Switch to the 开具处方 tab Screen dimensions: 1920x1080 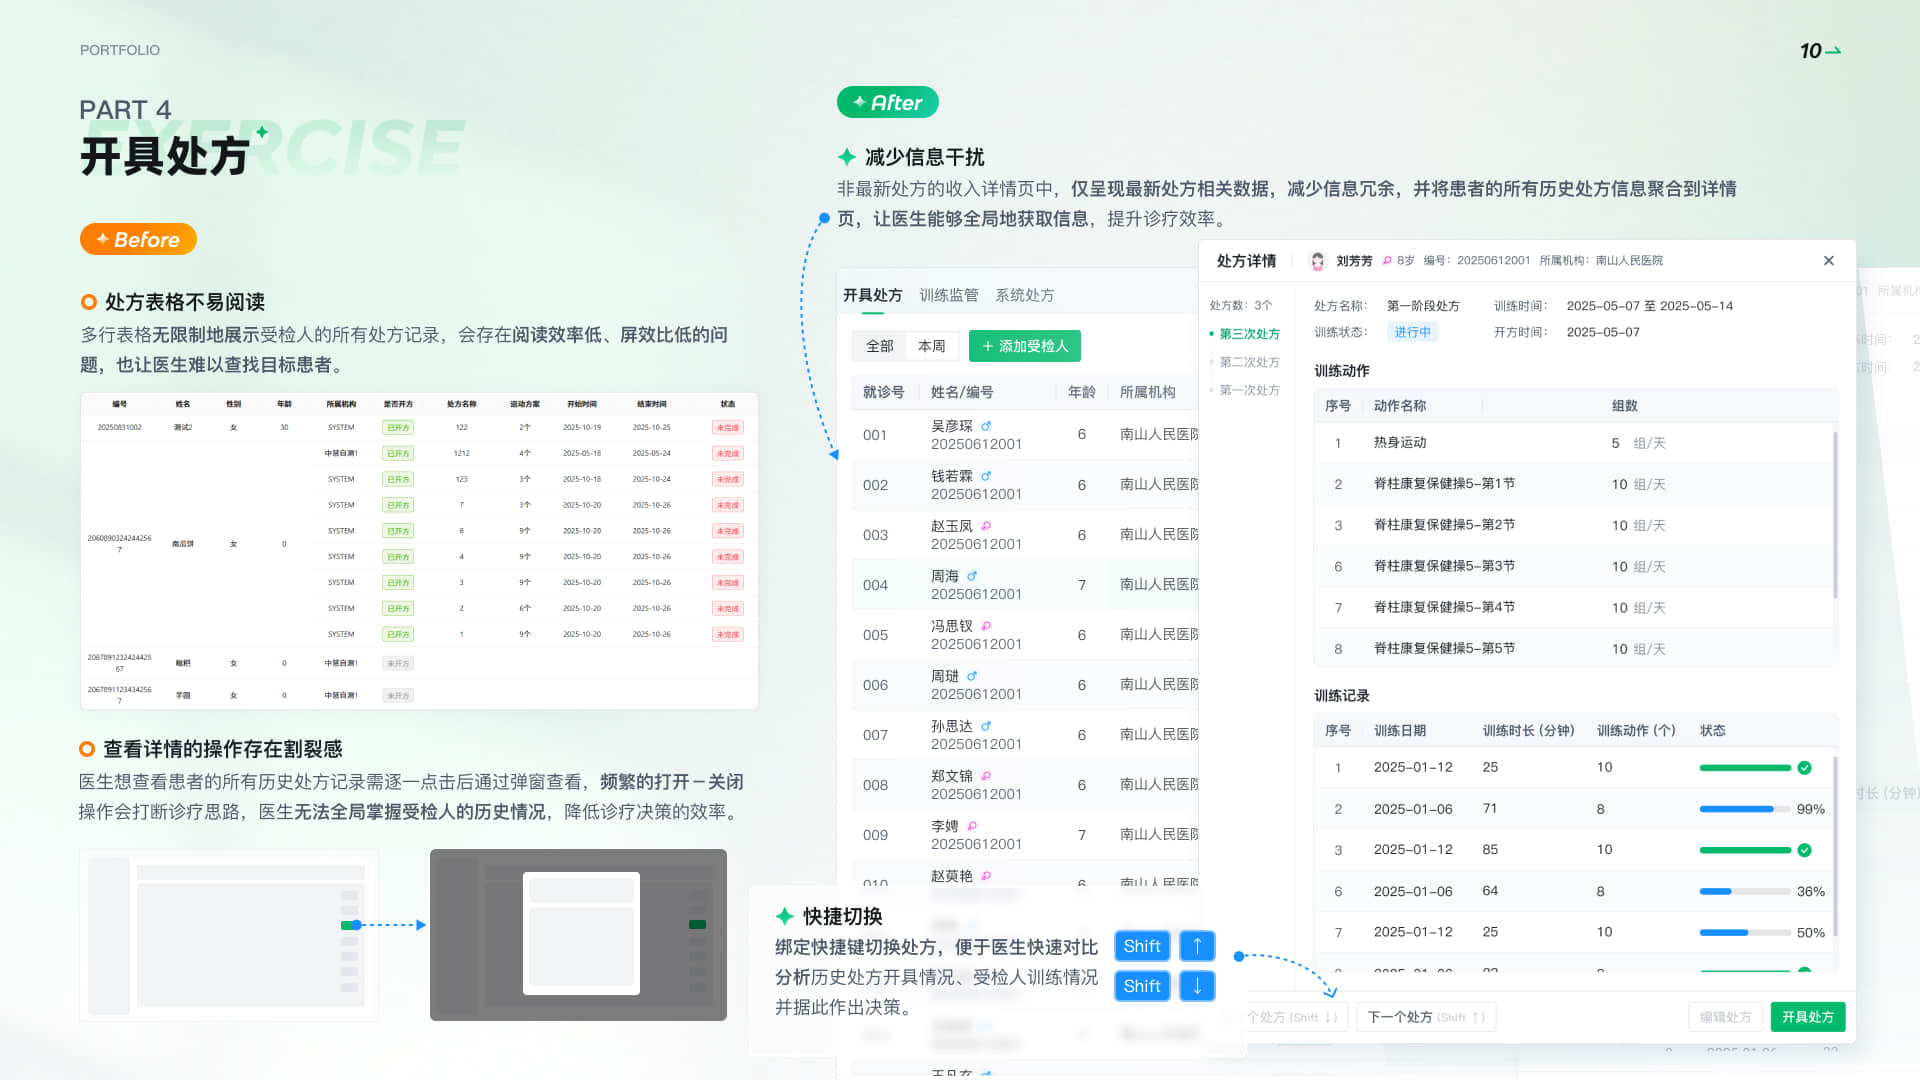tap(872, 295)
